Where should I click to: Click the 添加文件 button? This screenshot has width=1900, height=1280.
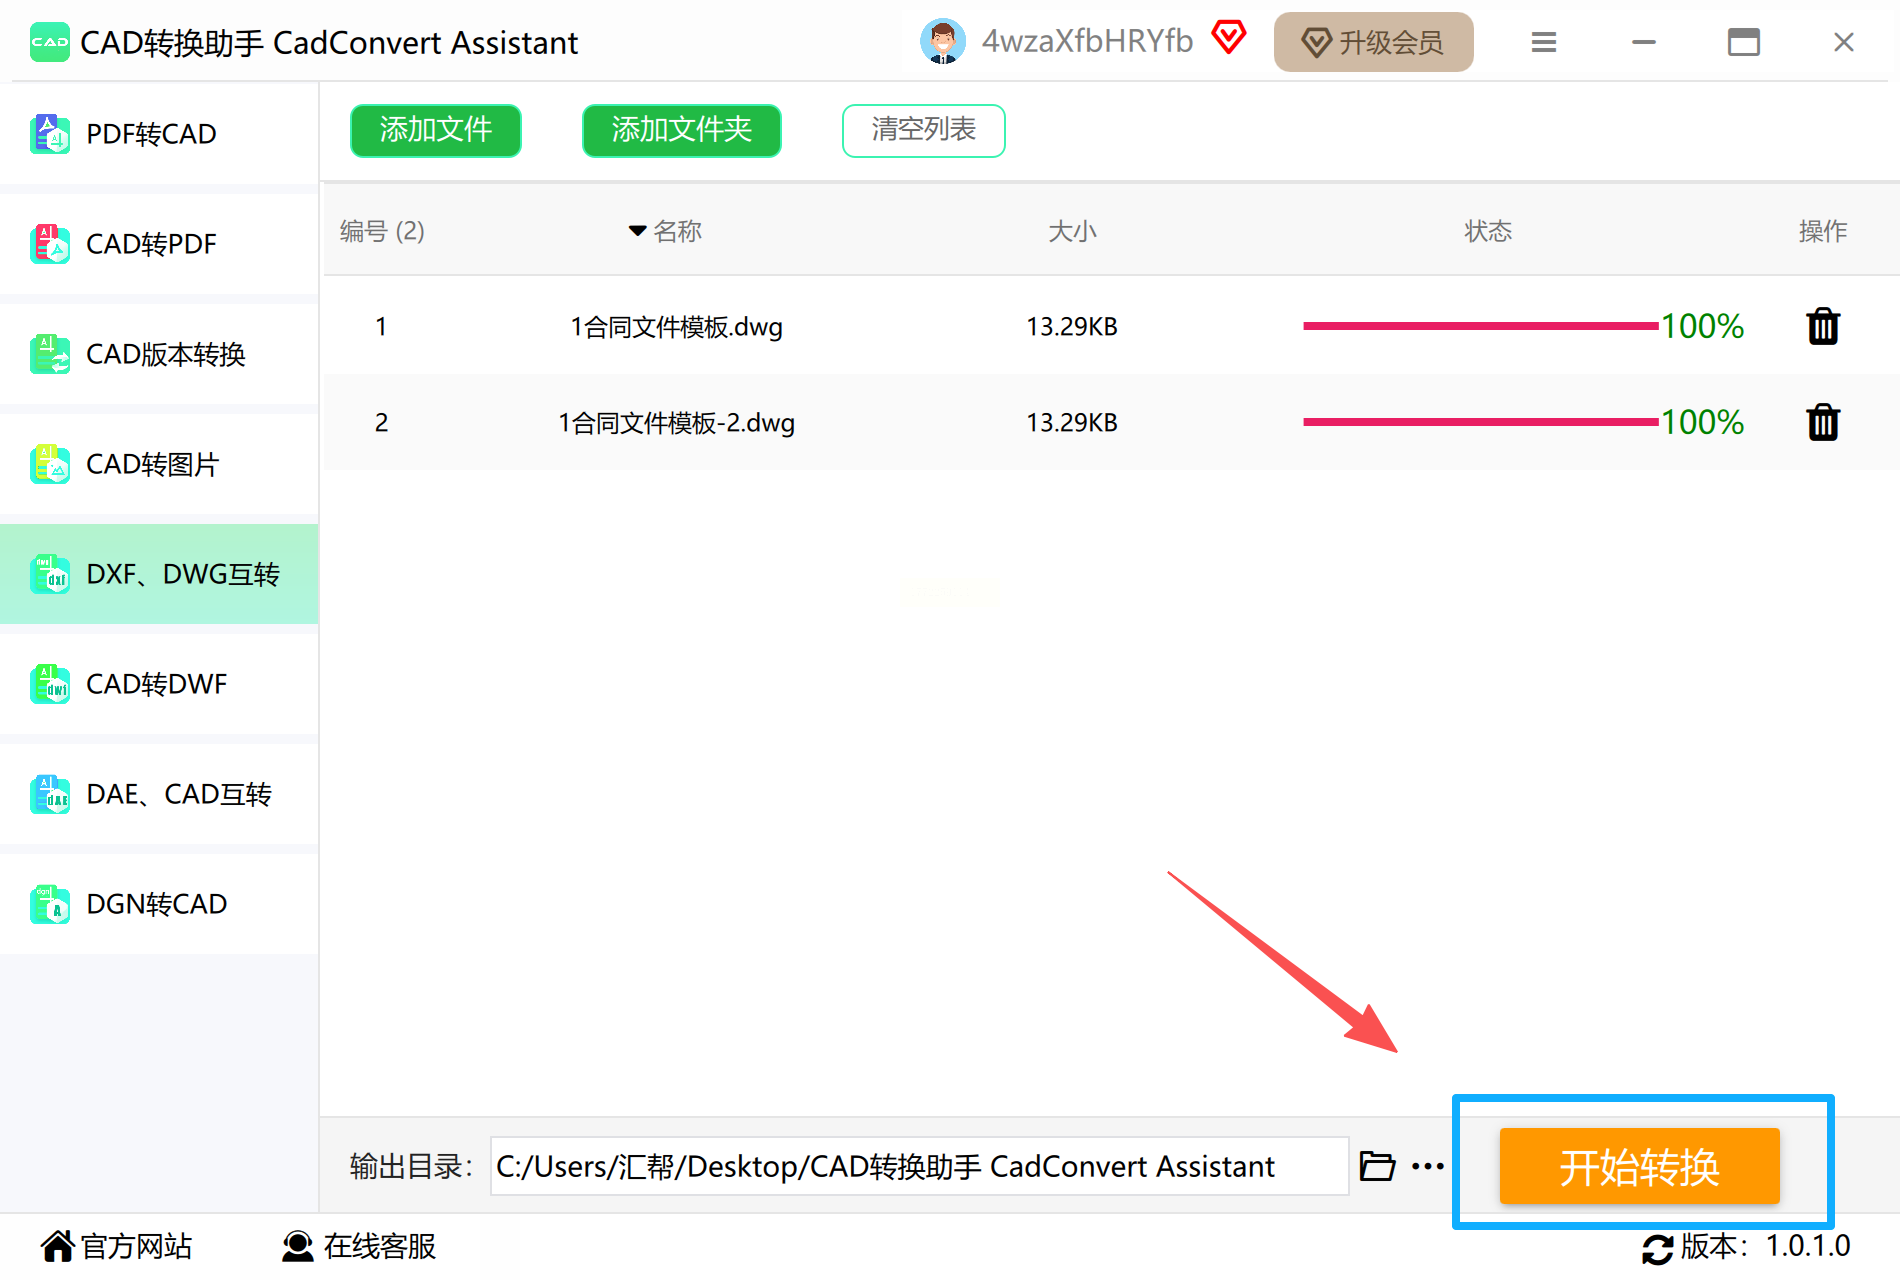[436, 130]
